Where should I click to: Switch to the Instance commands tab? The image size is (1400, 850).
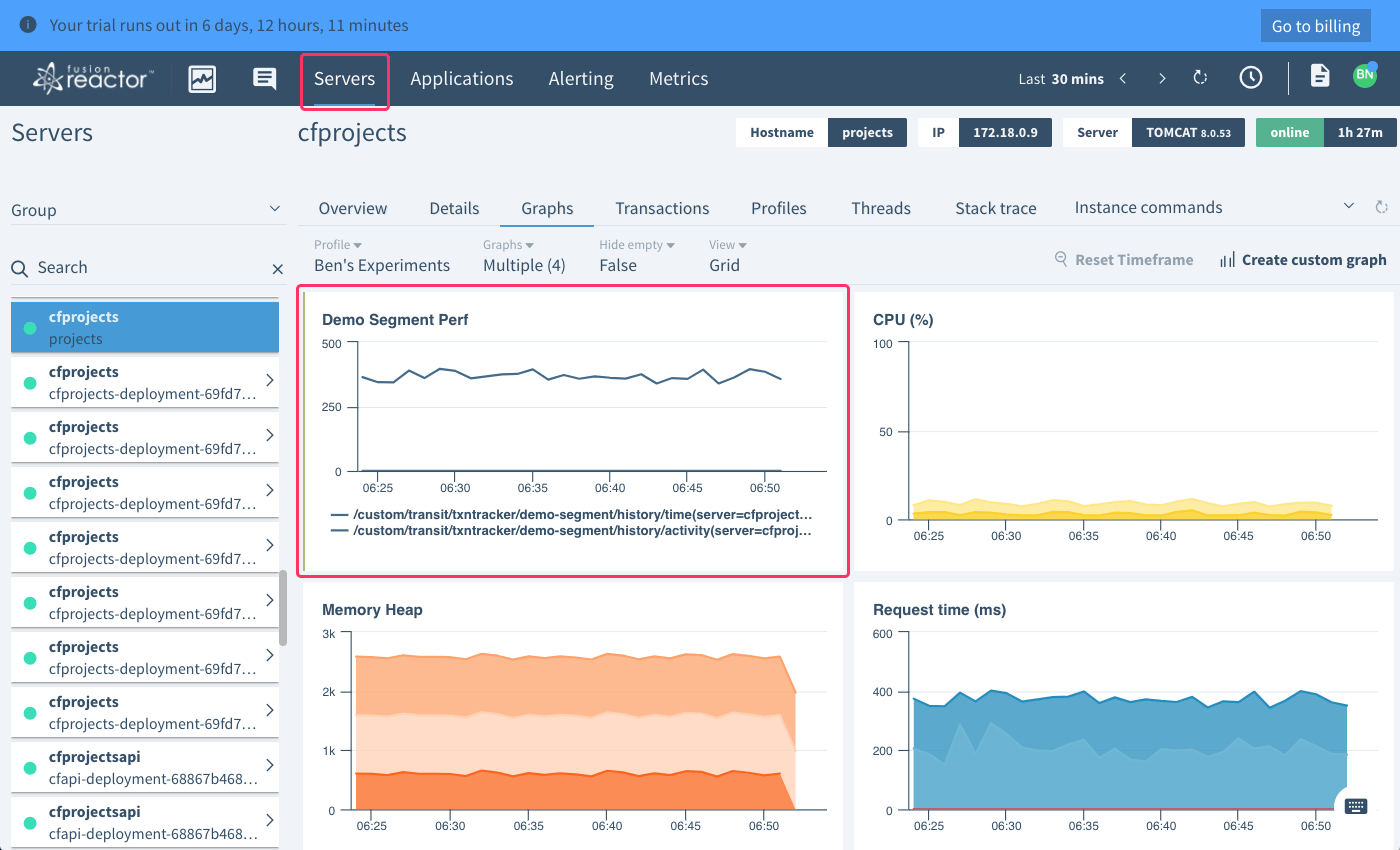1149,207
